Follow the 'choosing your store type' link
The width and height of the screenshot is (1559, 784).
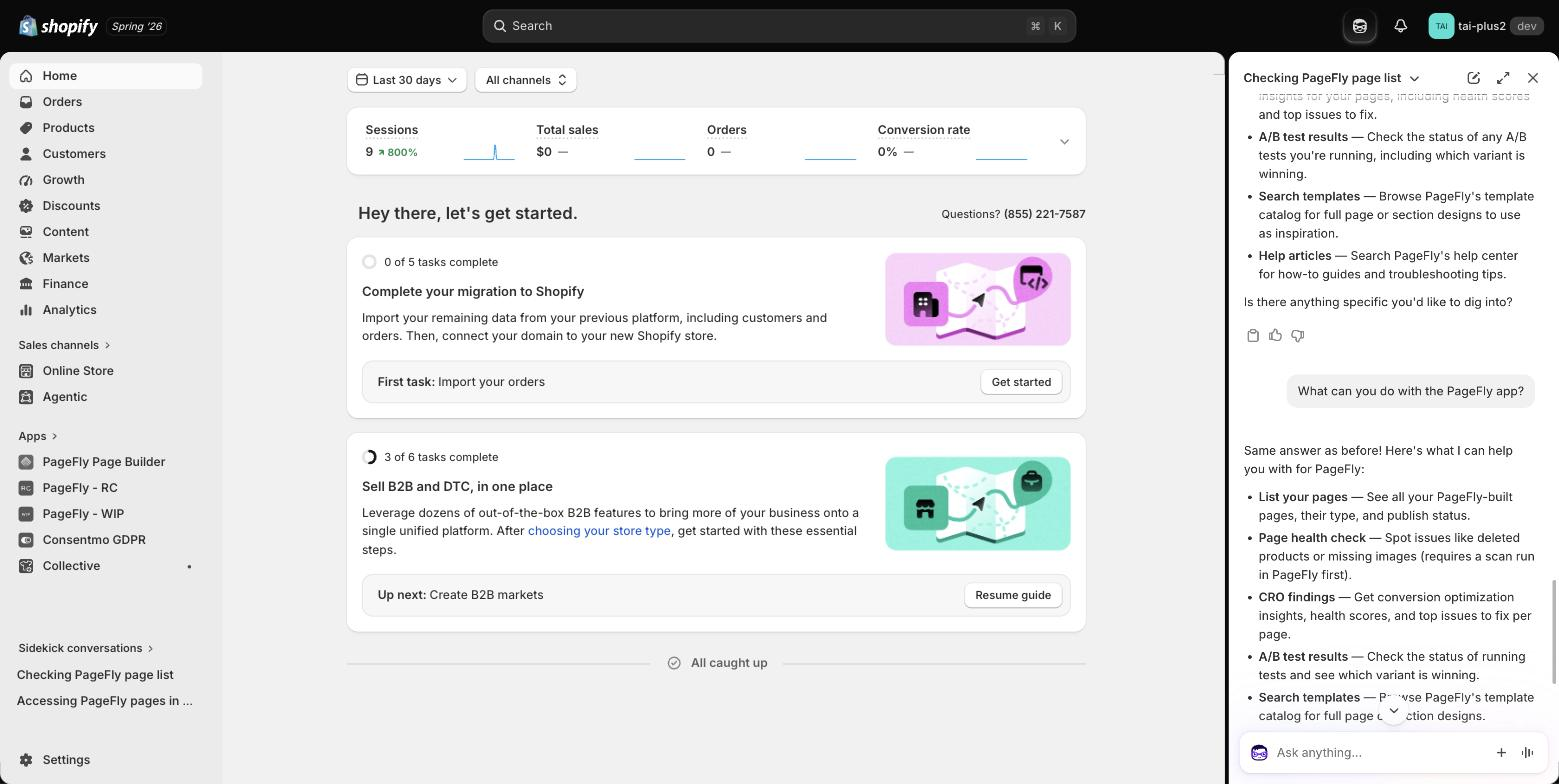click(x=599, y=531)
